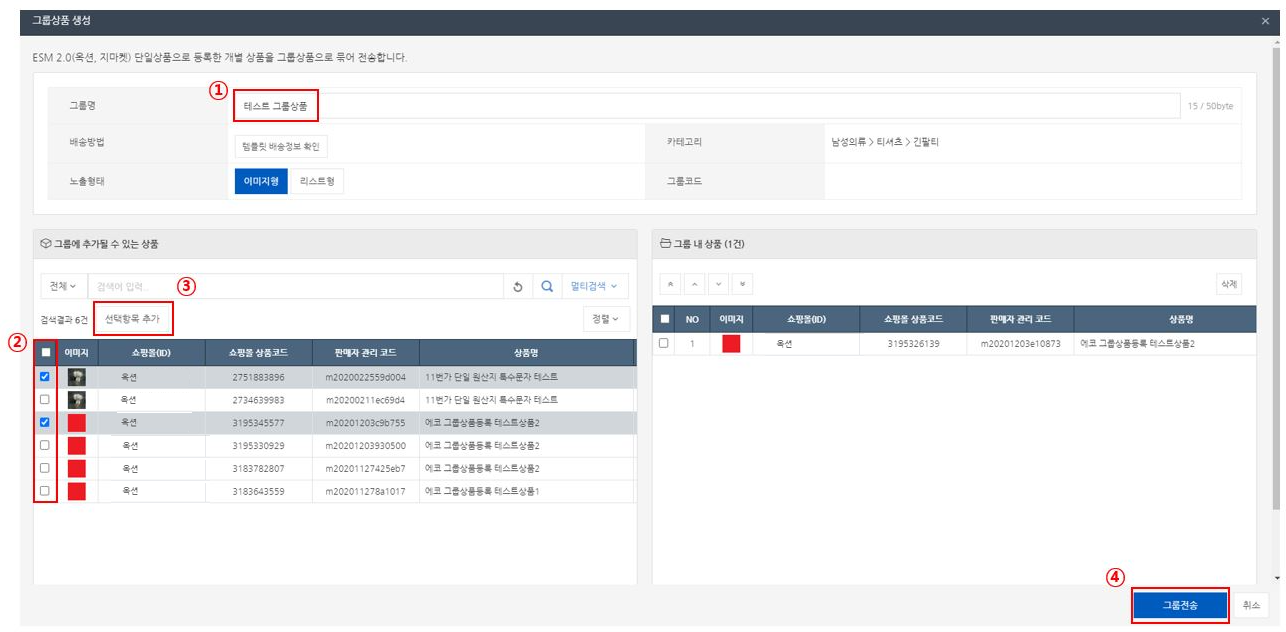Move item to top with double-up arrow
The height and width of the screenshot is (632, 1286).
point(671,285)
